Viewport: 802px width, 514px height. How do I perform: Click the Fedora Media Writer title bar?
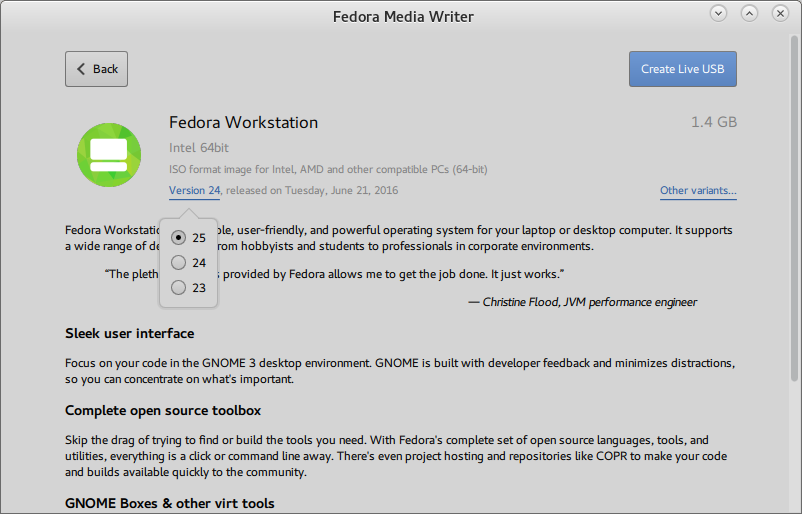402,16
